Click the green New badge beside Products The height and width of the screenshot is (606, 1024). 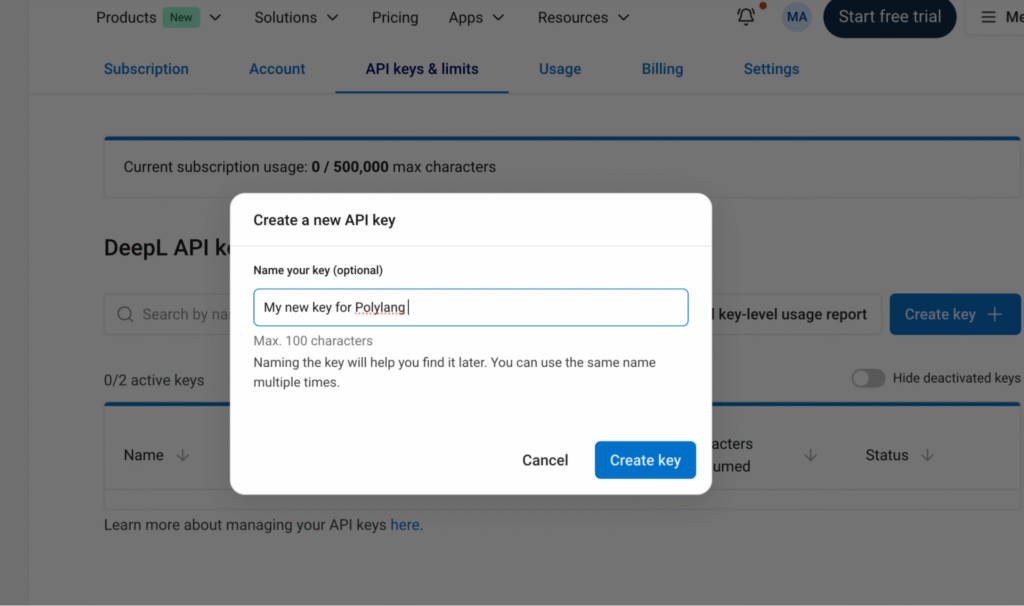click(x=180, y=17)
